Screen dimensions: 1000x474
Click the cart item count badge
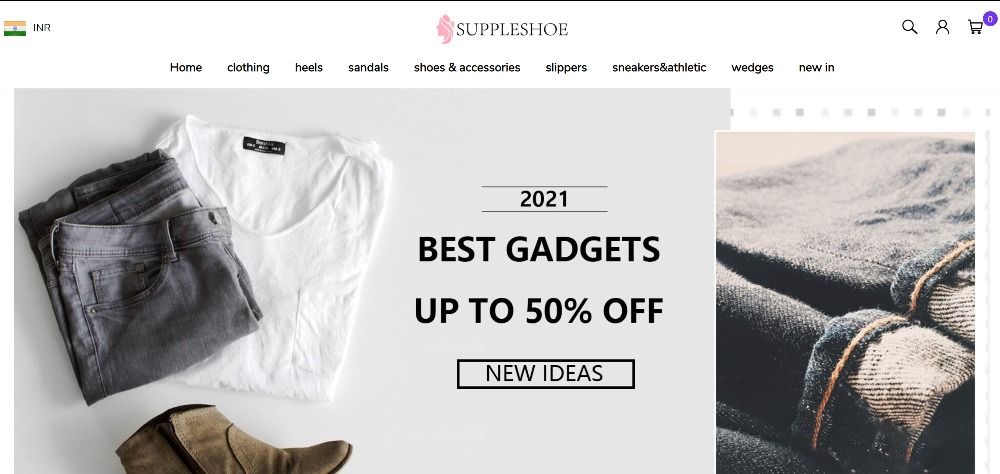(990, 19)
